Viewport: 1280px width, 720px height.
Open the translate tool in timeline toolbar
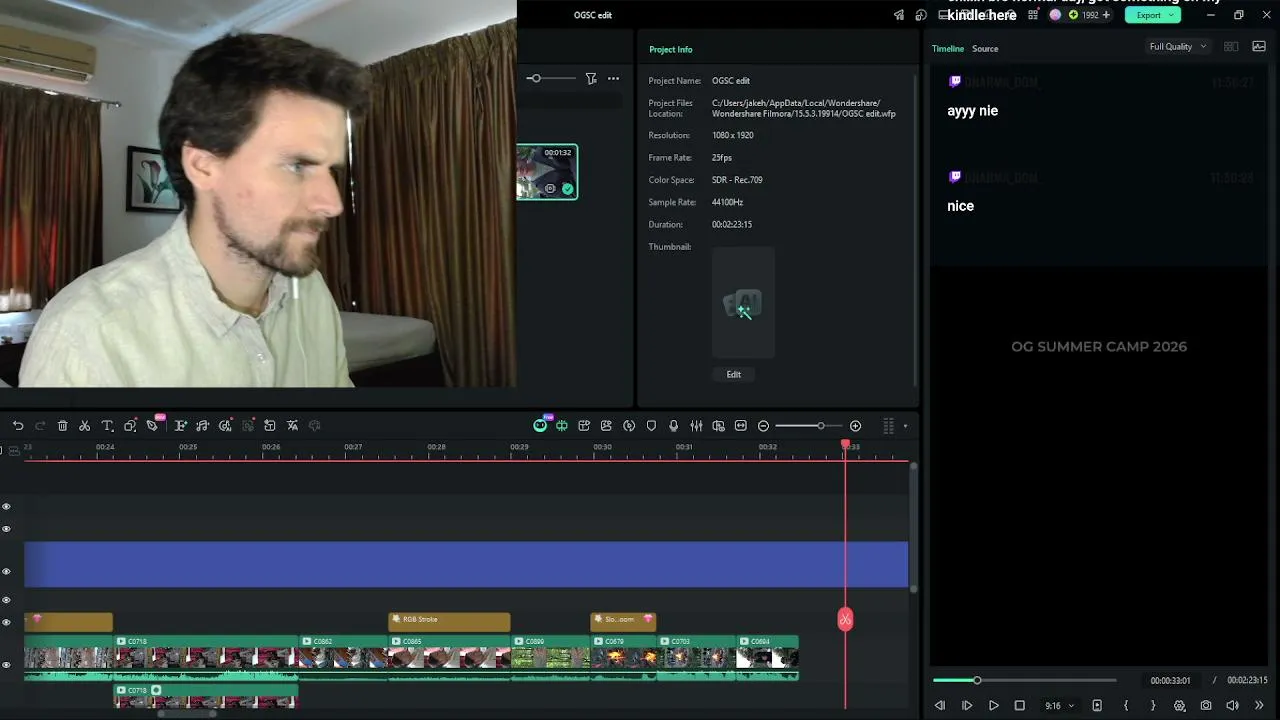293,426
